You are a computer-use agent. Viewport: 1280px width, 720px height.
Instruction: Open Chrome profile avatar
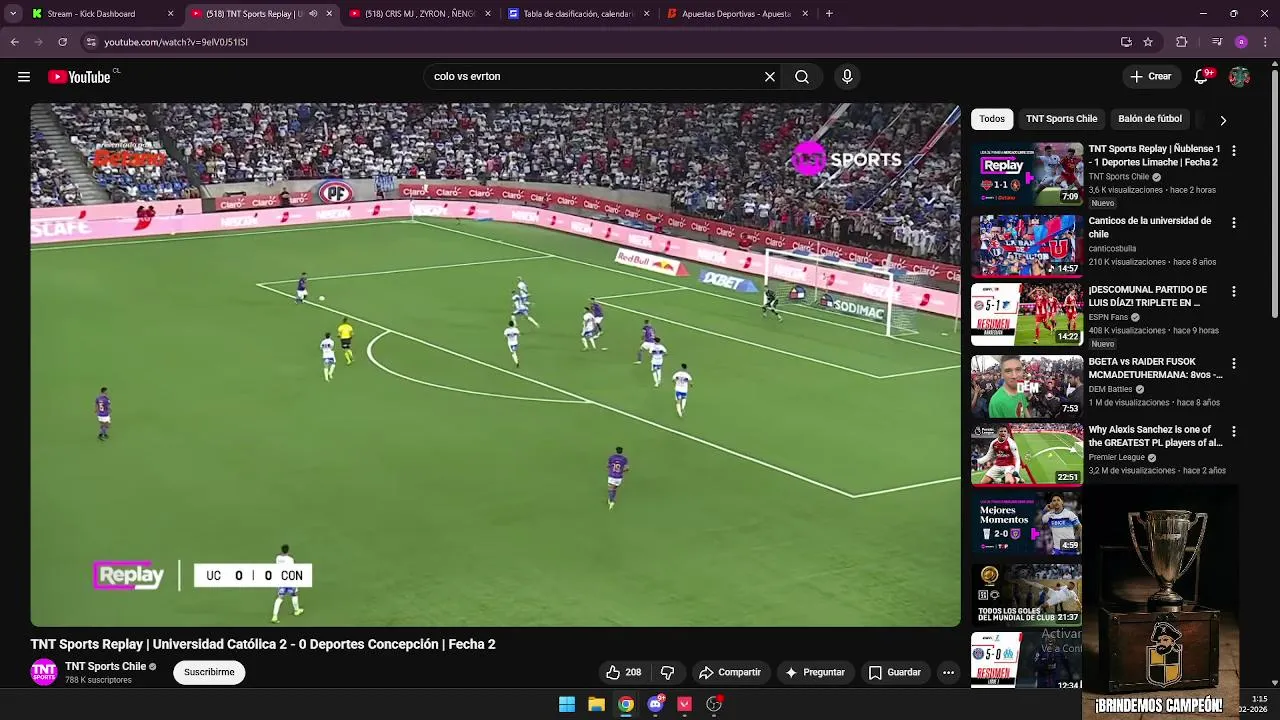(x=1241, y=42)
